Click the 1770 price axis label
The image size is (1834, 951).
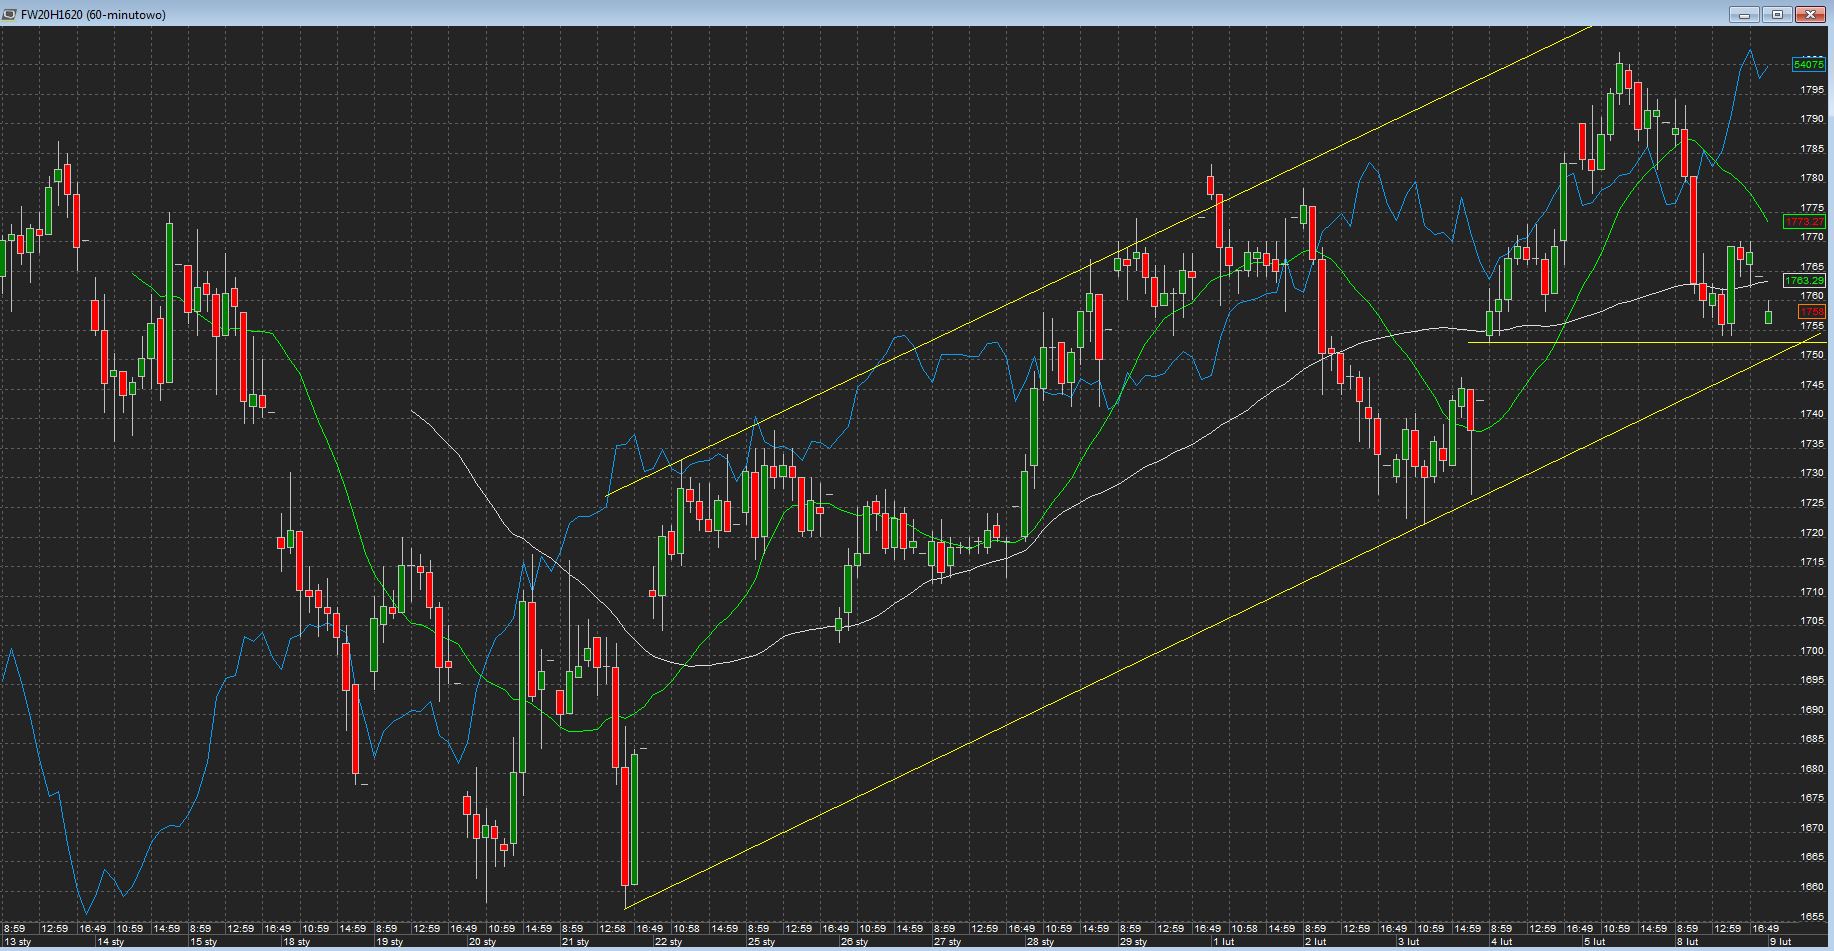[x=1812, y=237]
